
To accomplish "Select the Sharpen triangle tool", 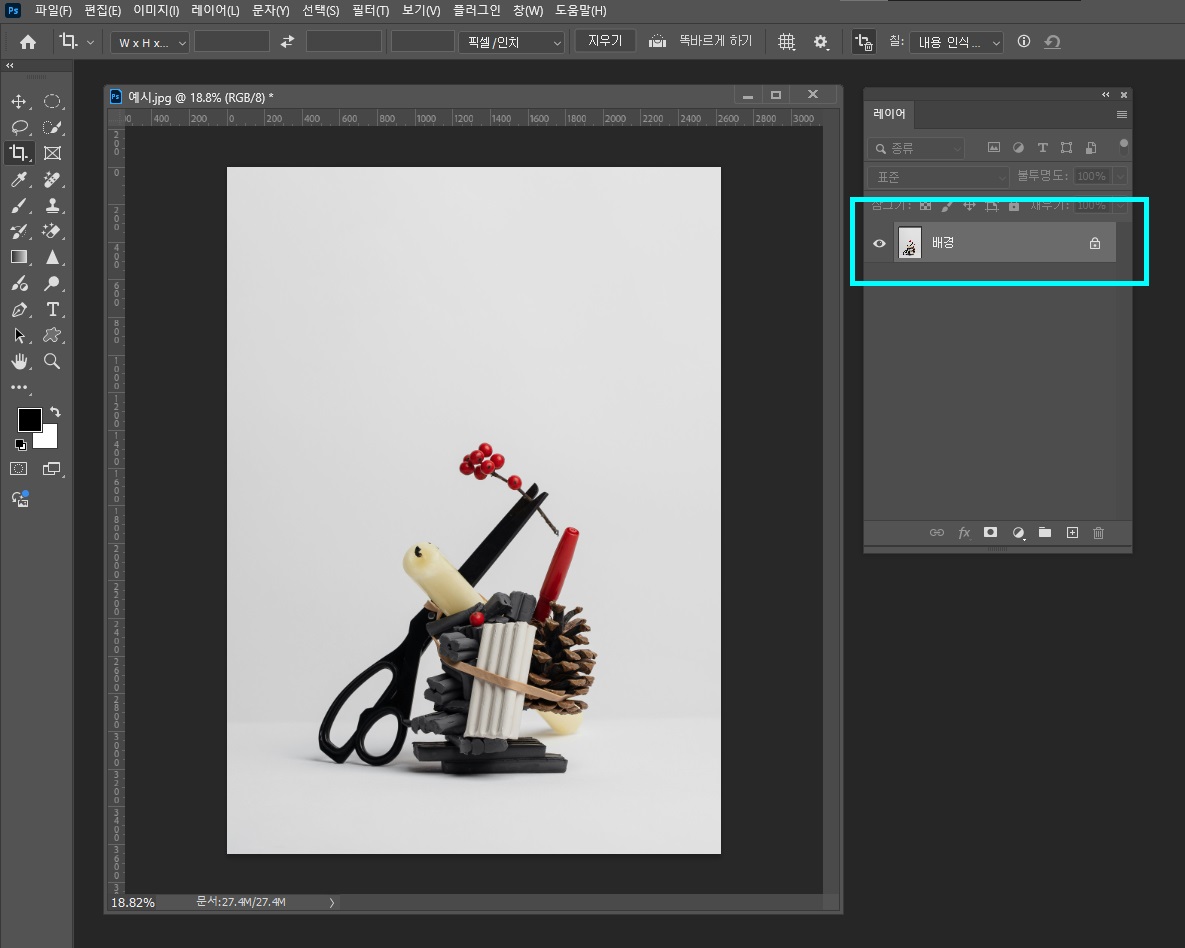I will point(52,257).
